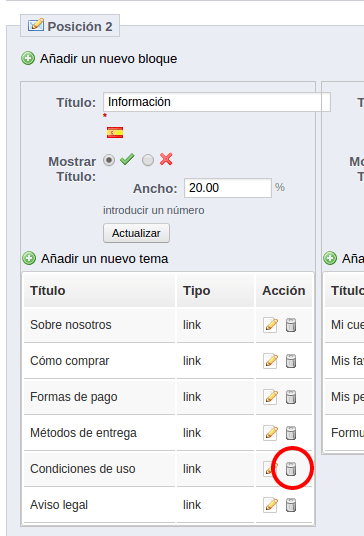364x536 pixels.
Task: Select Mostrar Título no radio button
Action: [148, 160]
